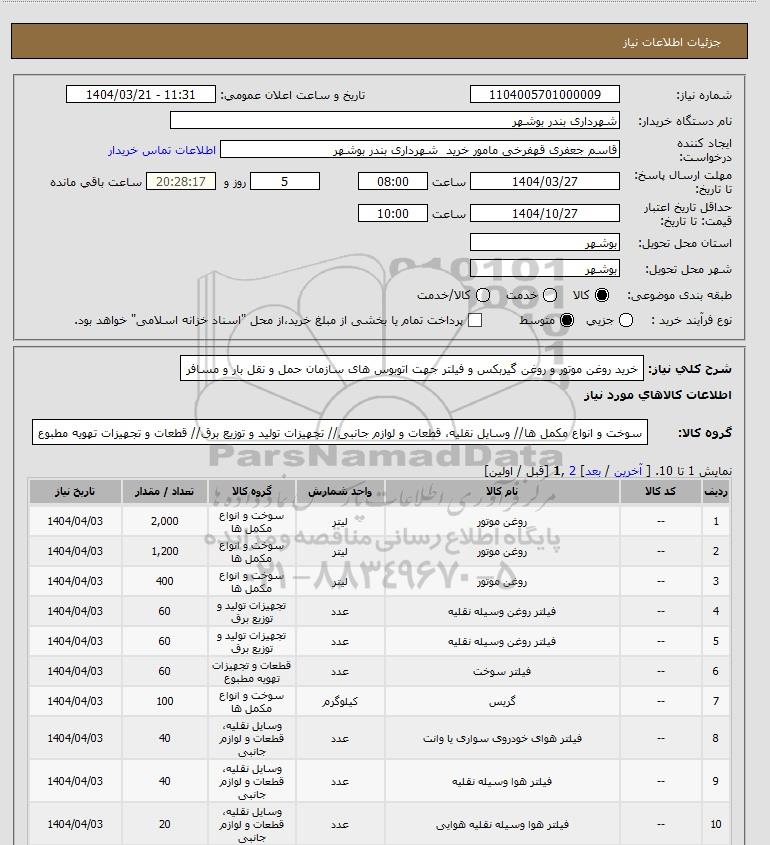Click فیلتر سوخت item name

pyautogui.click(x=502, y=671)
